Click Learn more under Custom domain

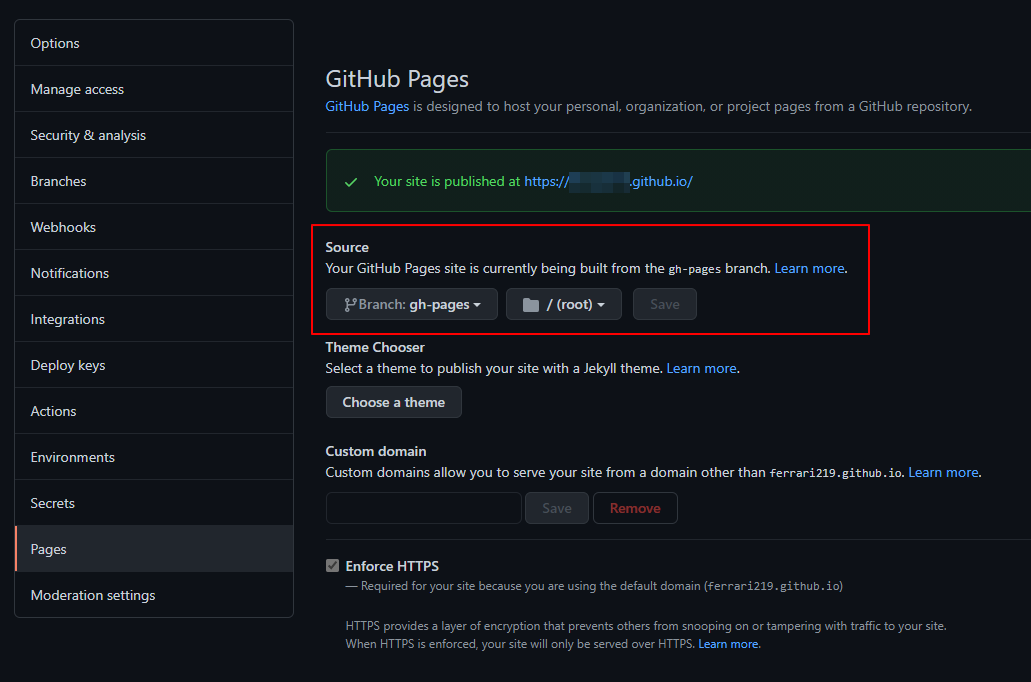coord(943,472)
